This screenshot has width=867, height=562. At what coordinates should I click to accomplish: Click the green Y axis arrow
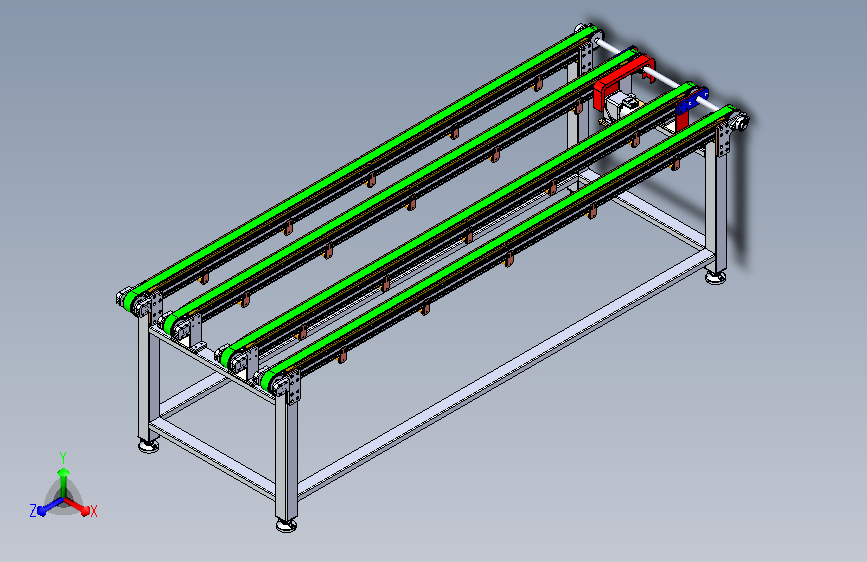pos(64,481)
